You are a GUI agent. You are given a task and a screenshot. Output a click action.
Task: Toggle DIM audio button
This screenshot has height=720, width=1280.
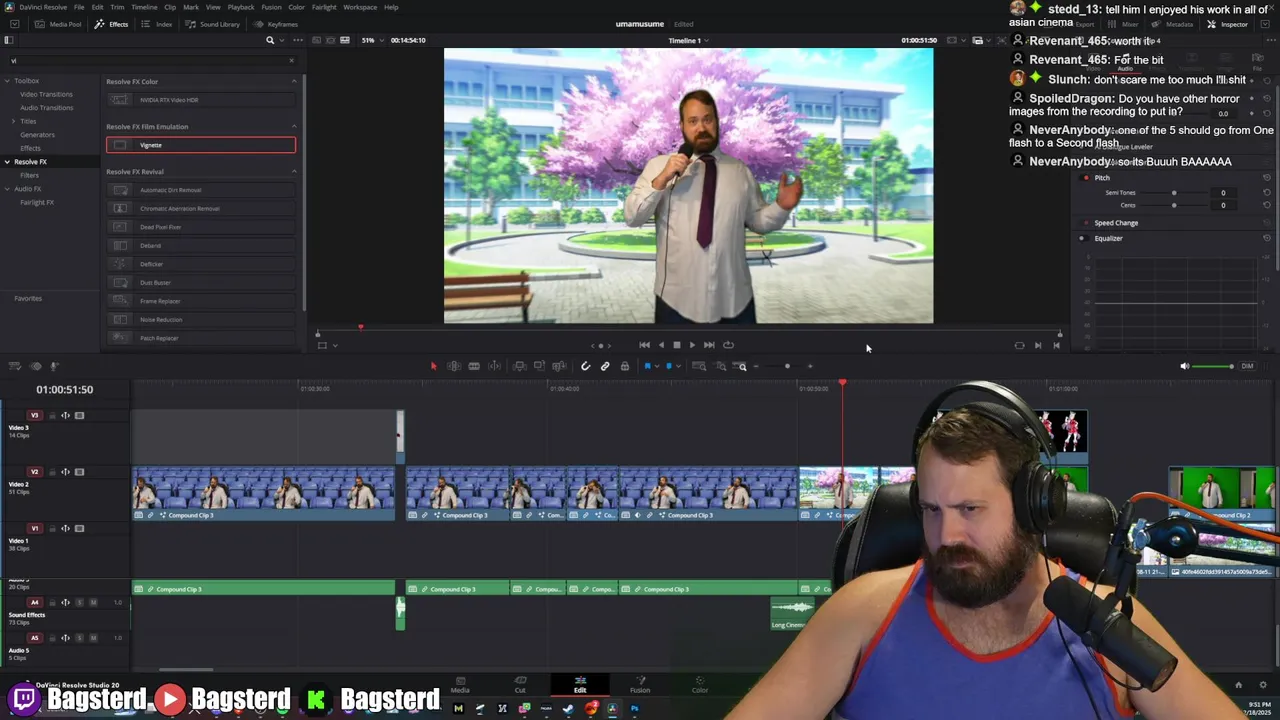(1247, 366)
